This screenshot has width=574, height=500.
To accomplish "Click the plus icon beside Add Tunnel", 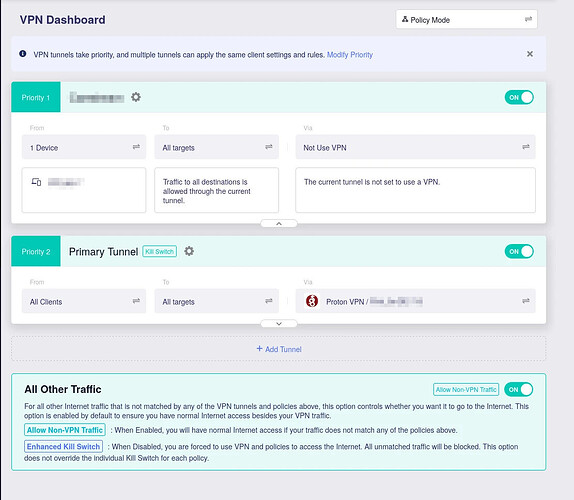I will coord(259,348).
